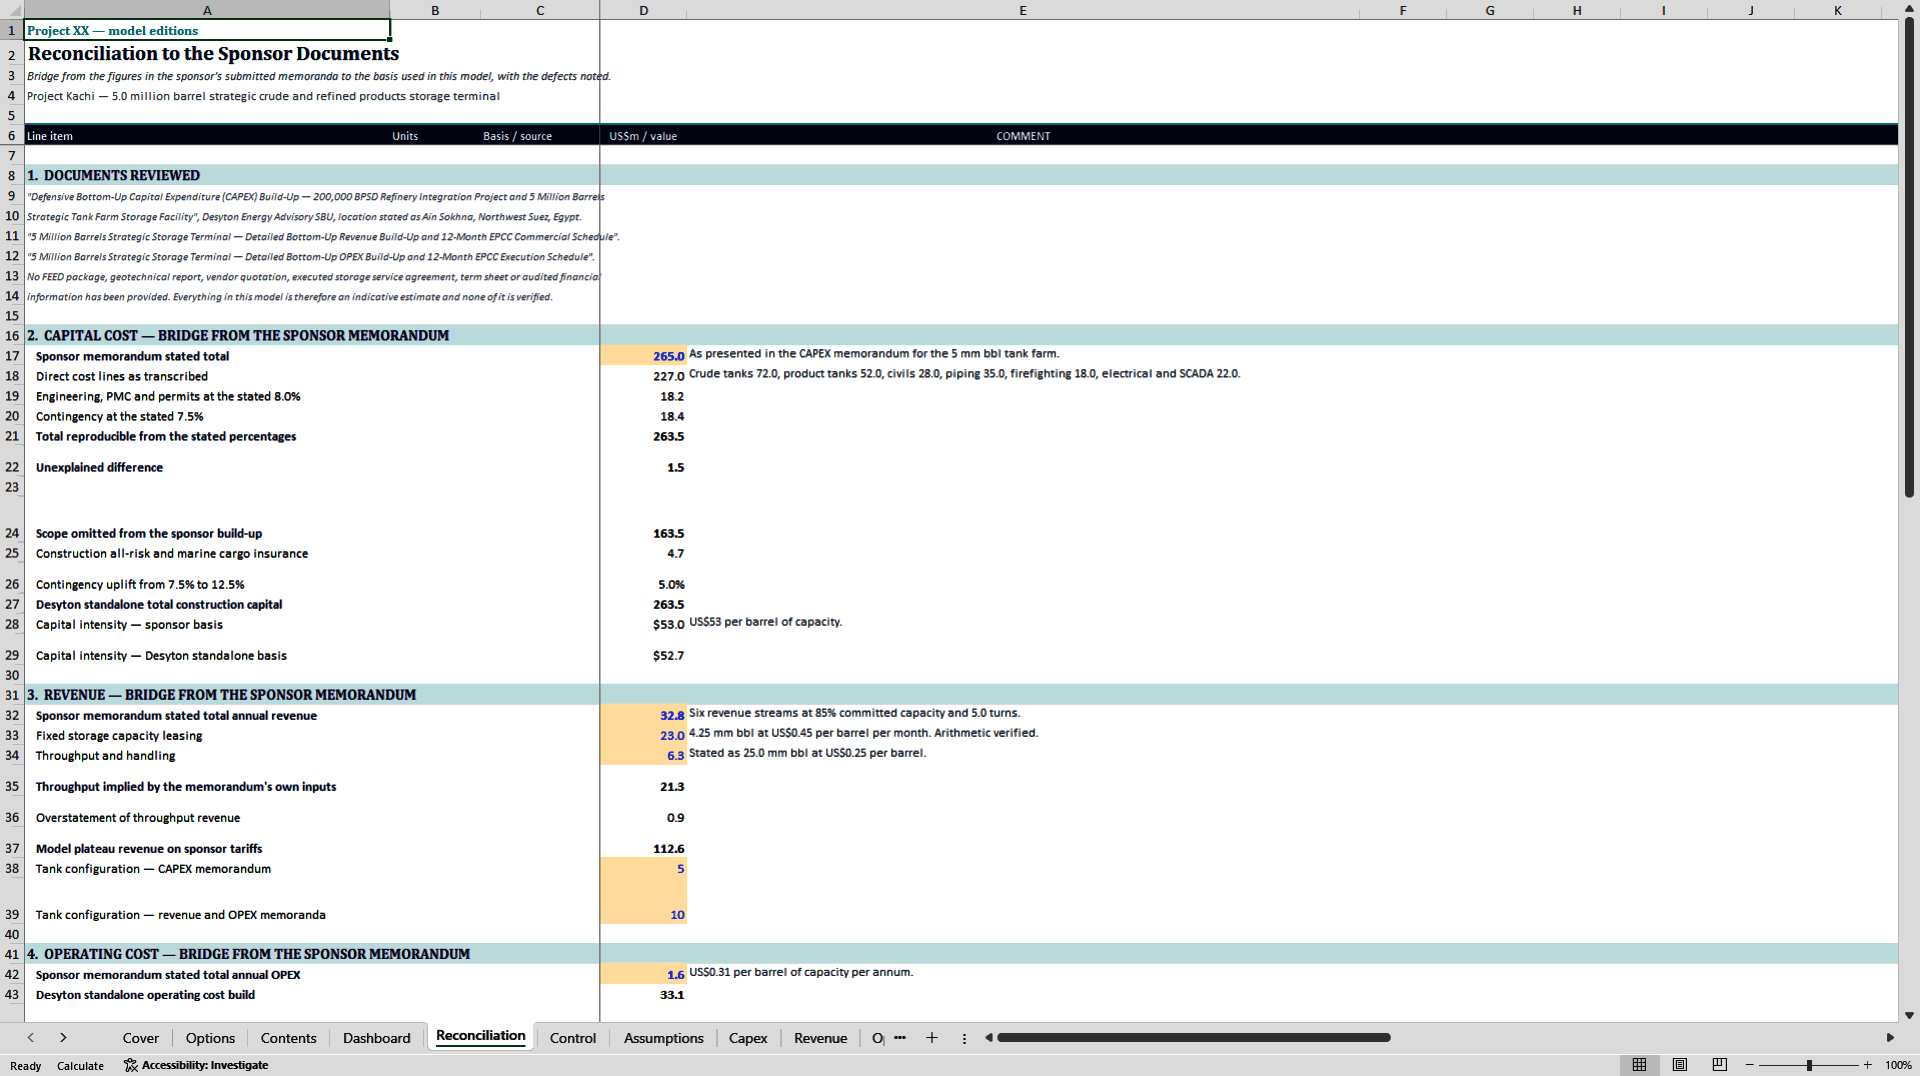Select the Reconciliation sheet tab

(481, 1036)
